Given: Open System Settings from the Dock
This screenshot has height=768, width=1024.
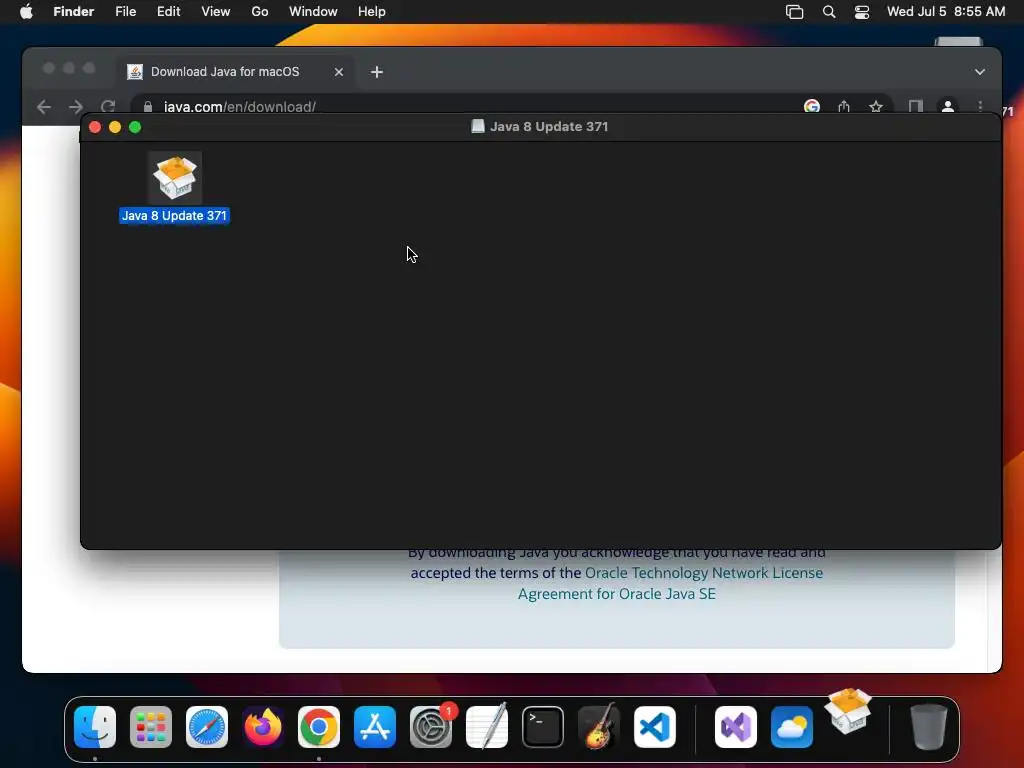Looking at the screenshot, I should point(431,727).
